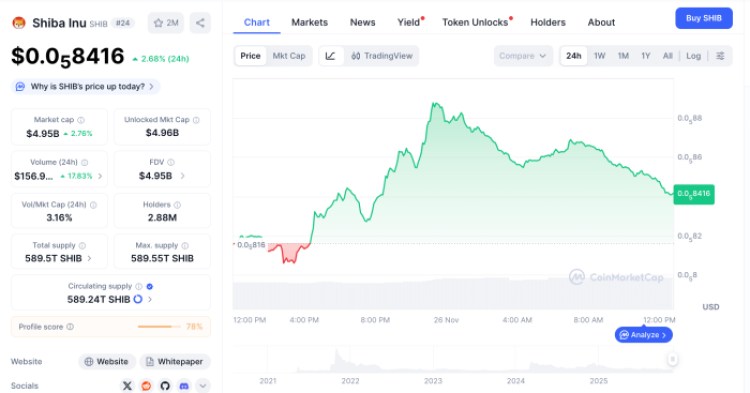Screen dimensions: 750x393
Task: Toggle chart to Mkt Cap view
Action: point(289,56)
